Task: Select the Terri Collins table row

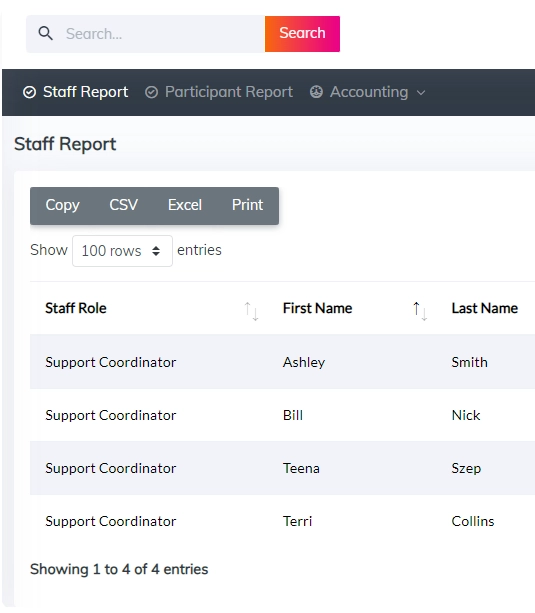Action: (282, 521)
